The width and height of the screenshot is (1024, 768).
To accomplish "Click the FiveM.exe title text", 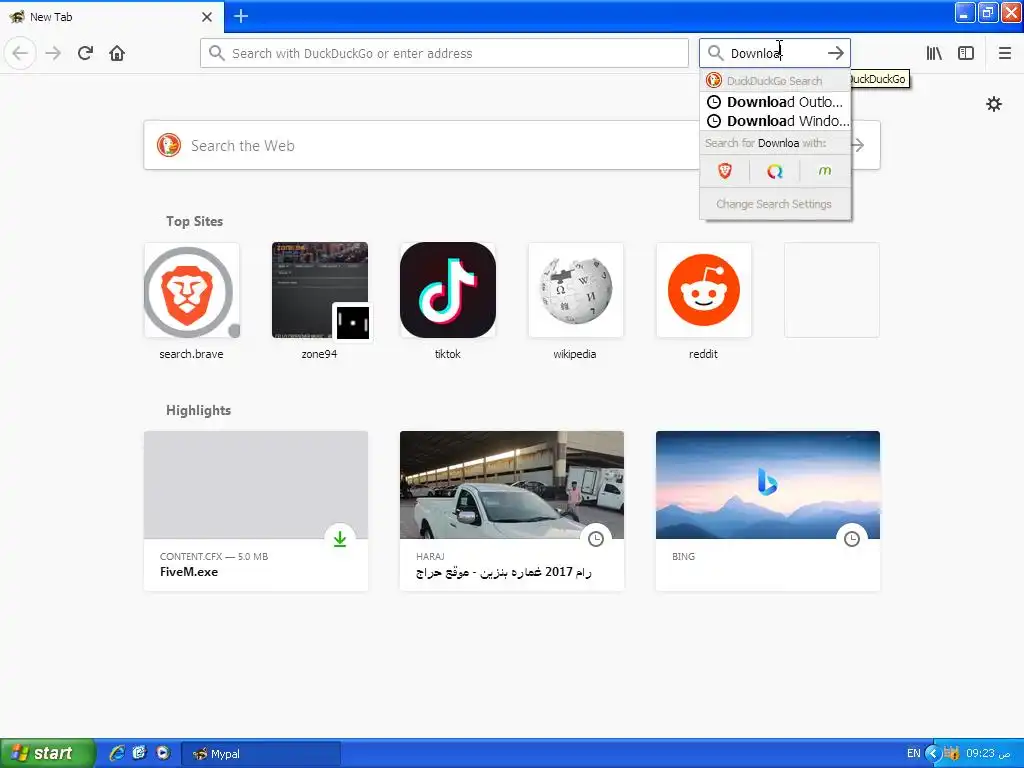I will tap(189, 571).
